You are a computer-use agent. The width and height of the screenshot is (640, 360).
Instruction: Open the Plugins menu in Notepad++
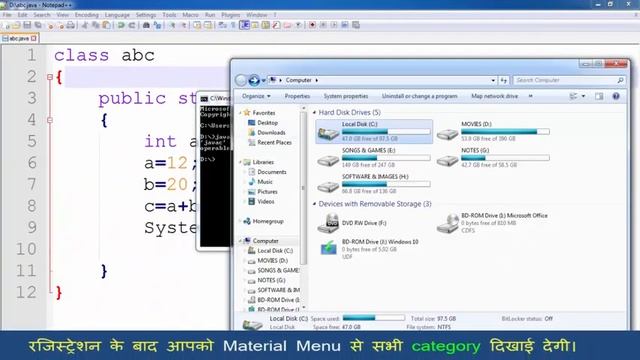231,15
